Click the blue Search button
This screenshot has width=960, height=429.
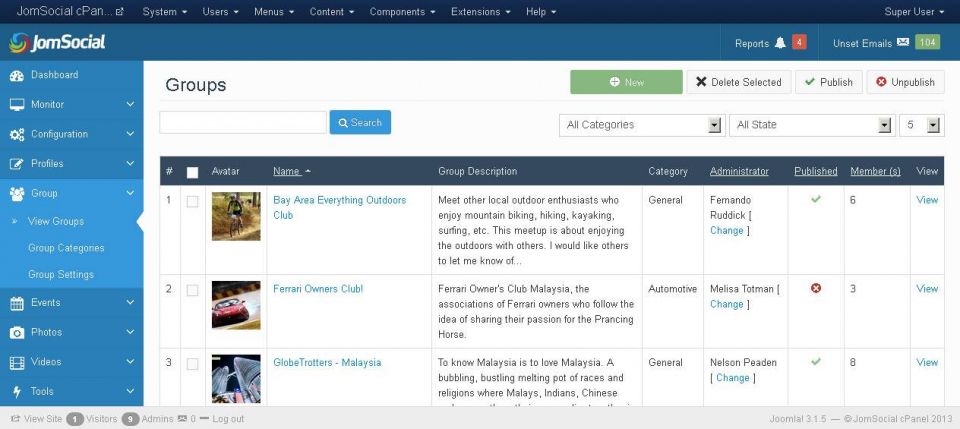point(360,122)
